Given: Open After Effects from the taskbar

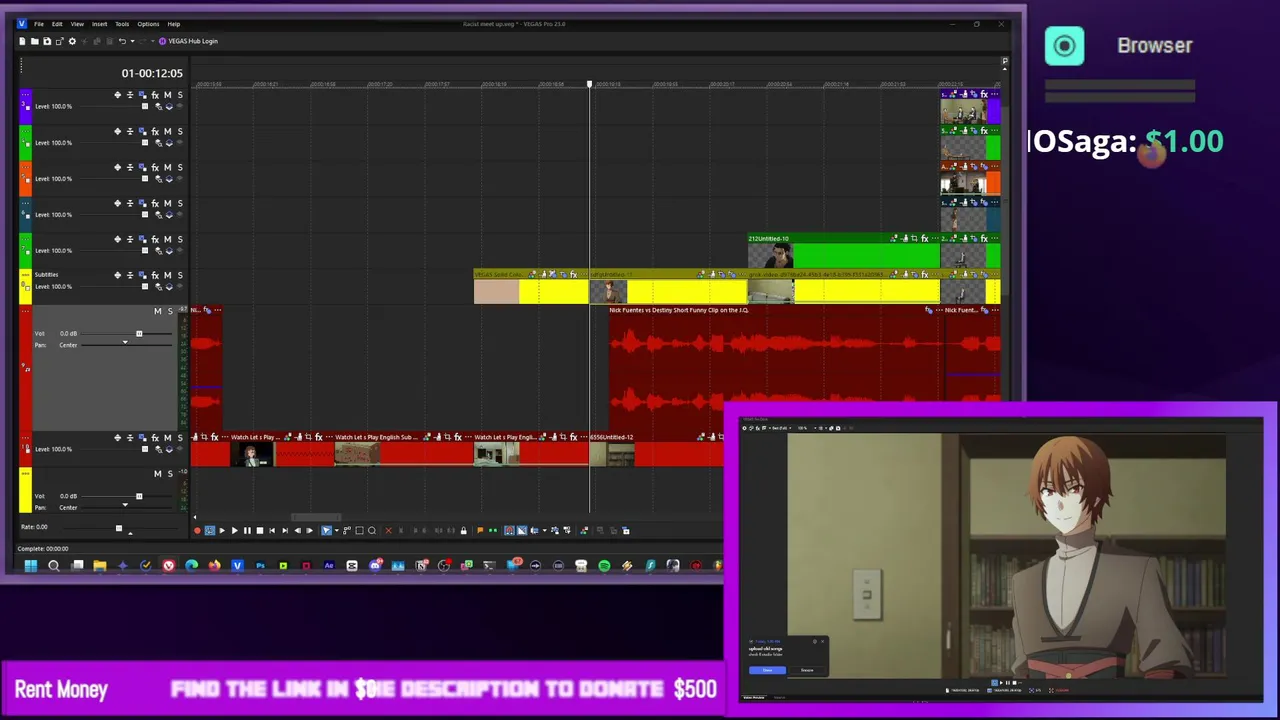Looking at the screenshot, I should 329,566.
